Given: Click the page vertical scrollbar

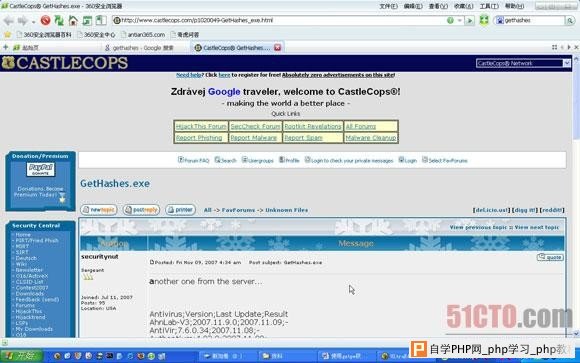Looking at the screenshot, I should 576,196.
